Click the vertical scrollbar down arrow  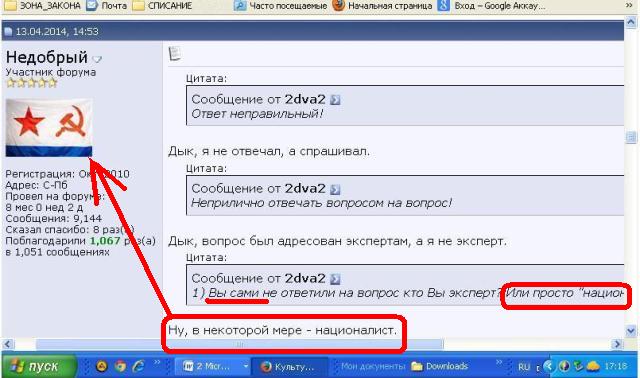(x=631, y=330)
